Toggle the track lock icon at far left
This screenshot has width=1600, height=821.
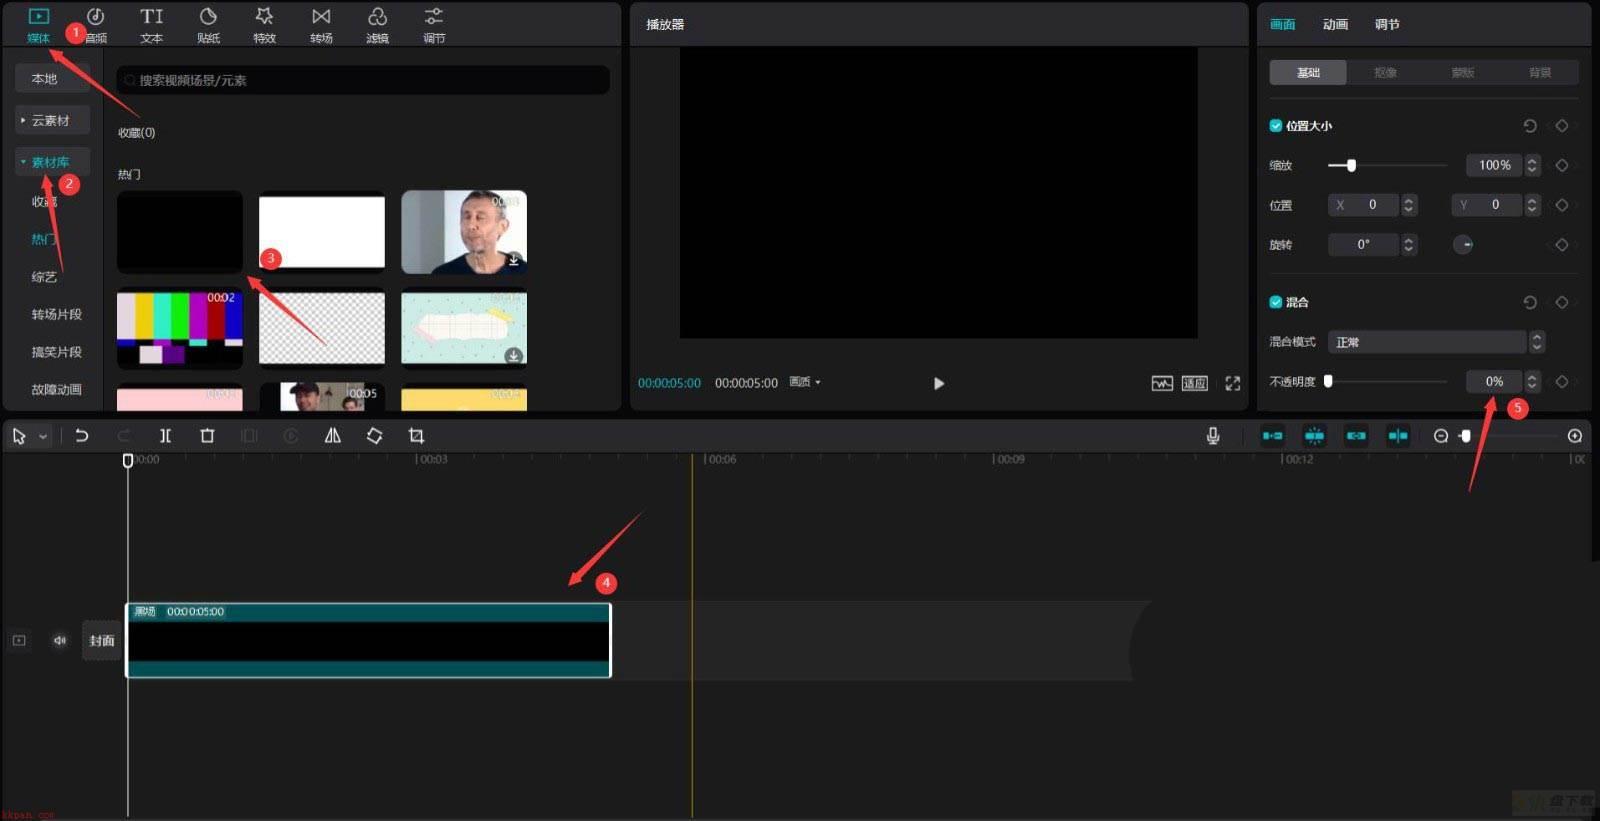(19, 640)
